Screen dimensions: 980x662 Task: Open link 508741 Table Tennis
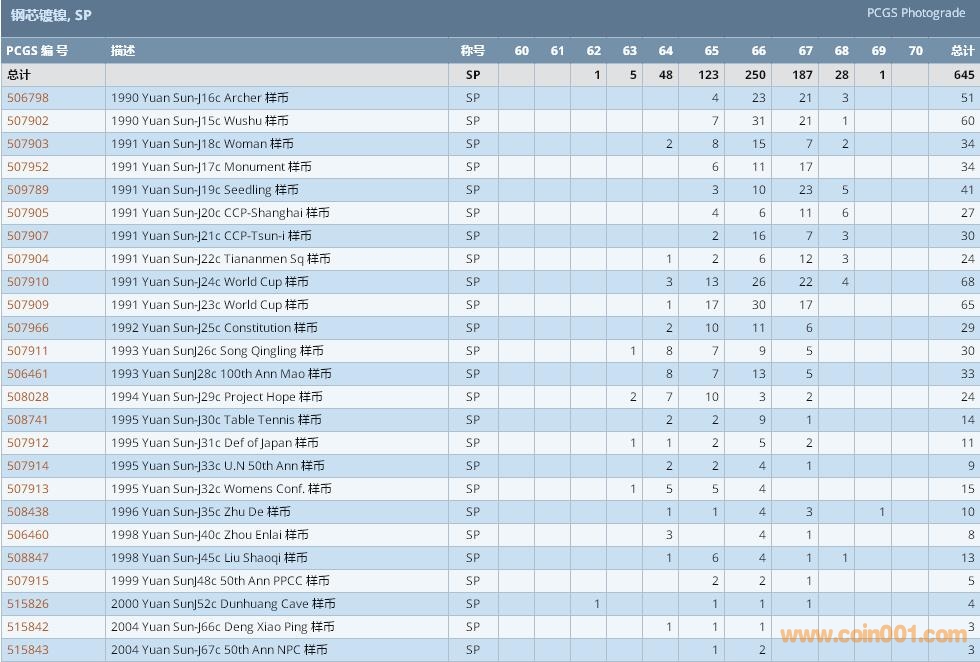pyautogui.click(x=28, y=420)
